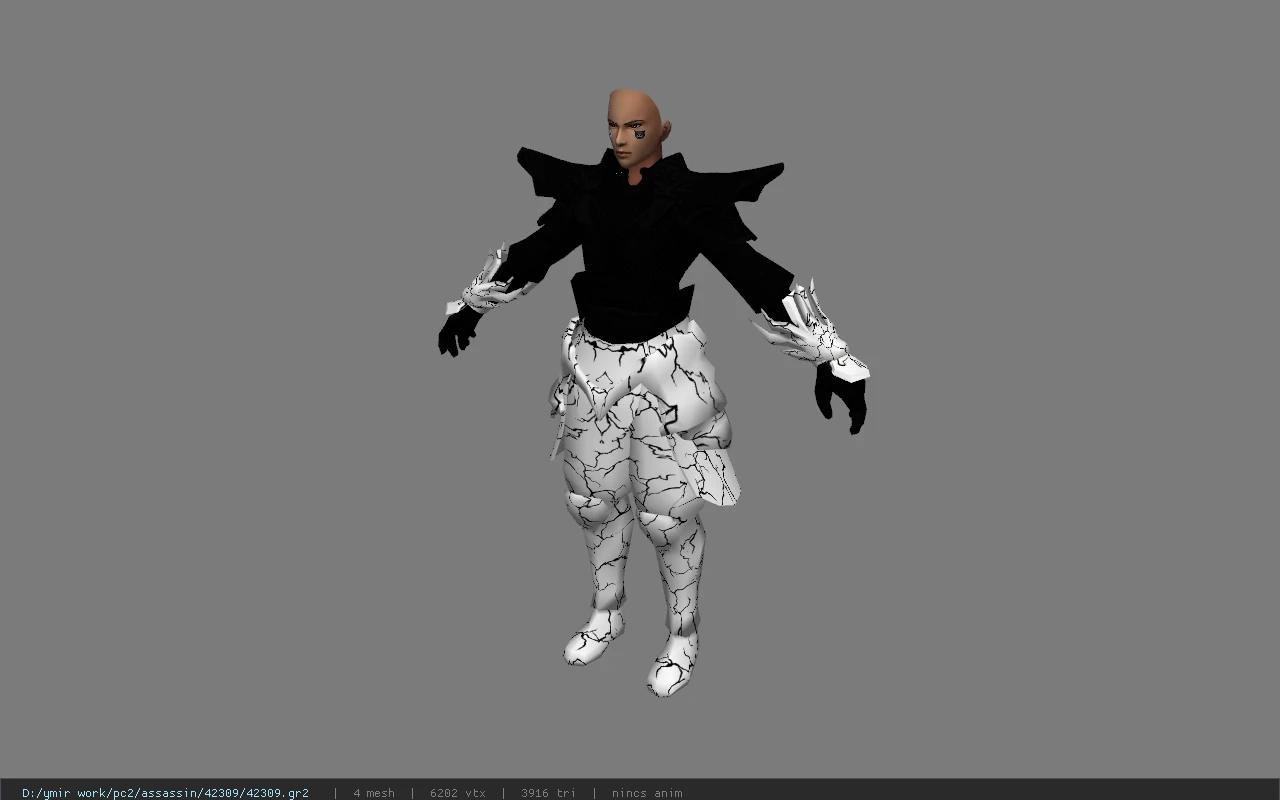Image resolution: width=1280 pixels, height=800 pixels.
Task: Click the '6202 vtx' vertex count
Action: point(458,793)
